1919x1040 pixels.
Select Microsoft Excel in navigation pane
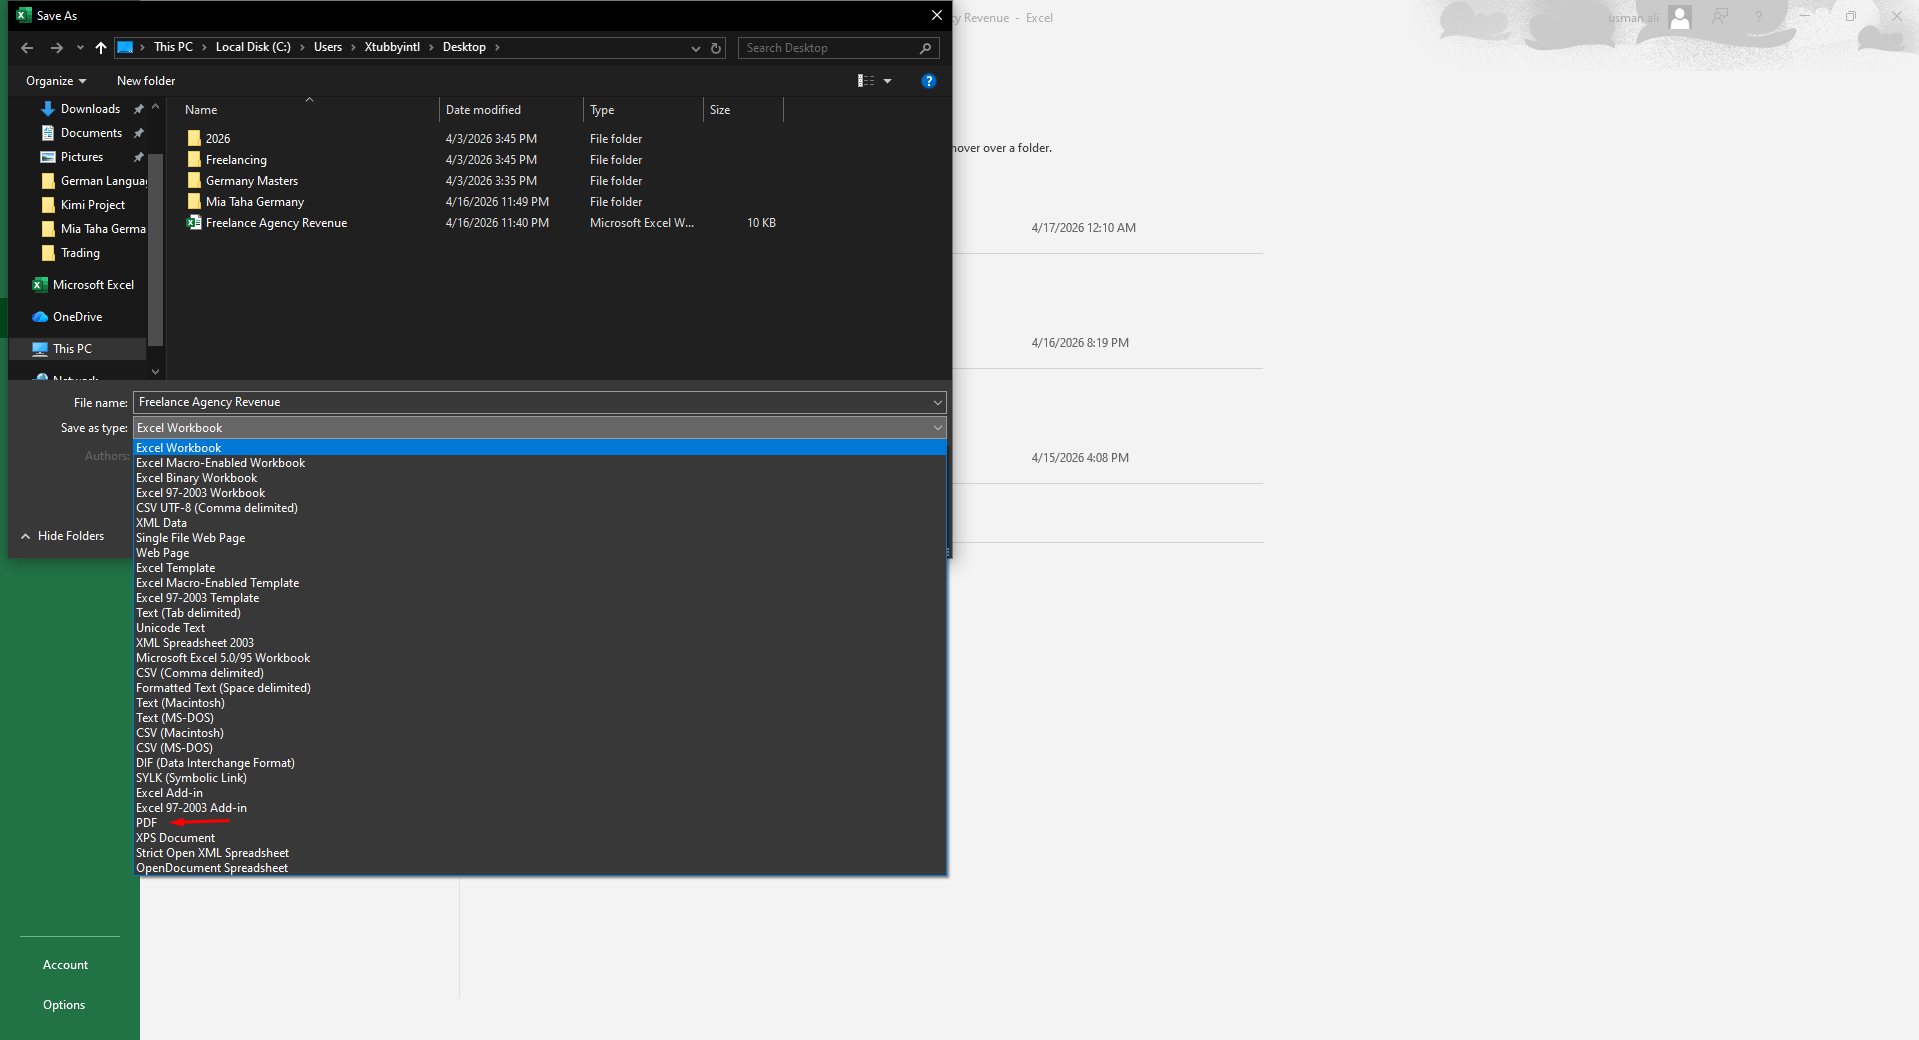93,285
